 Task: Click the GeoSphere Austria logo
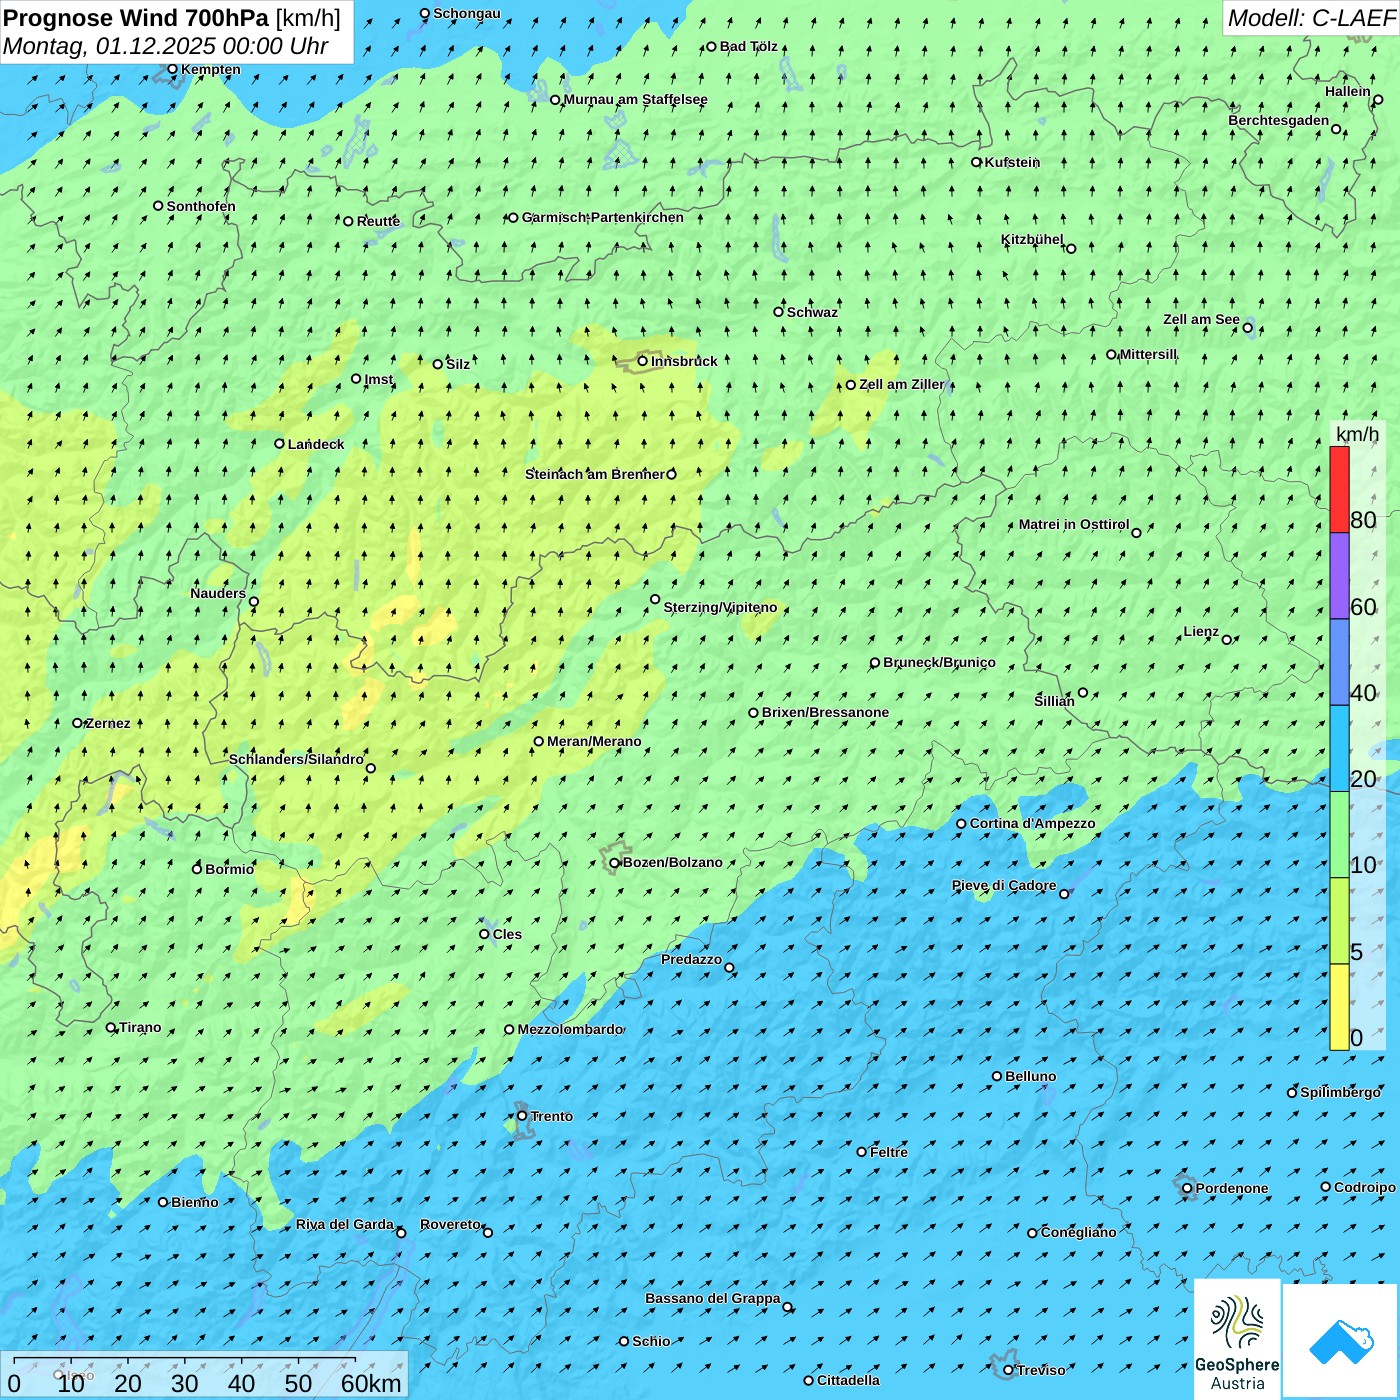click(1237, 1338)
